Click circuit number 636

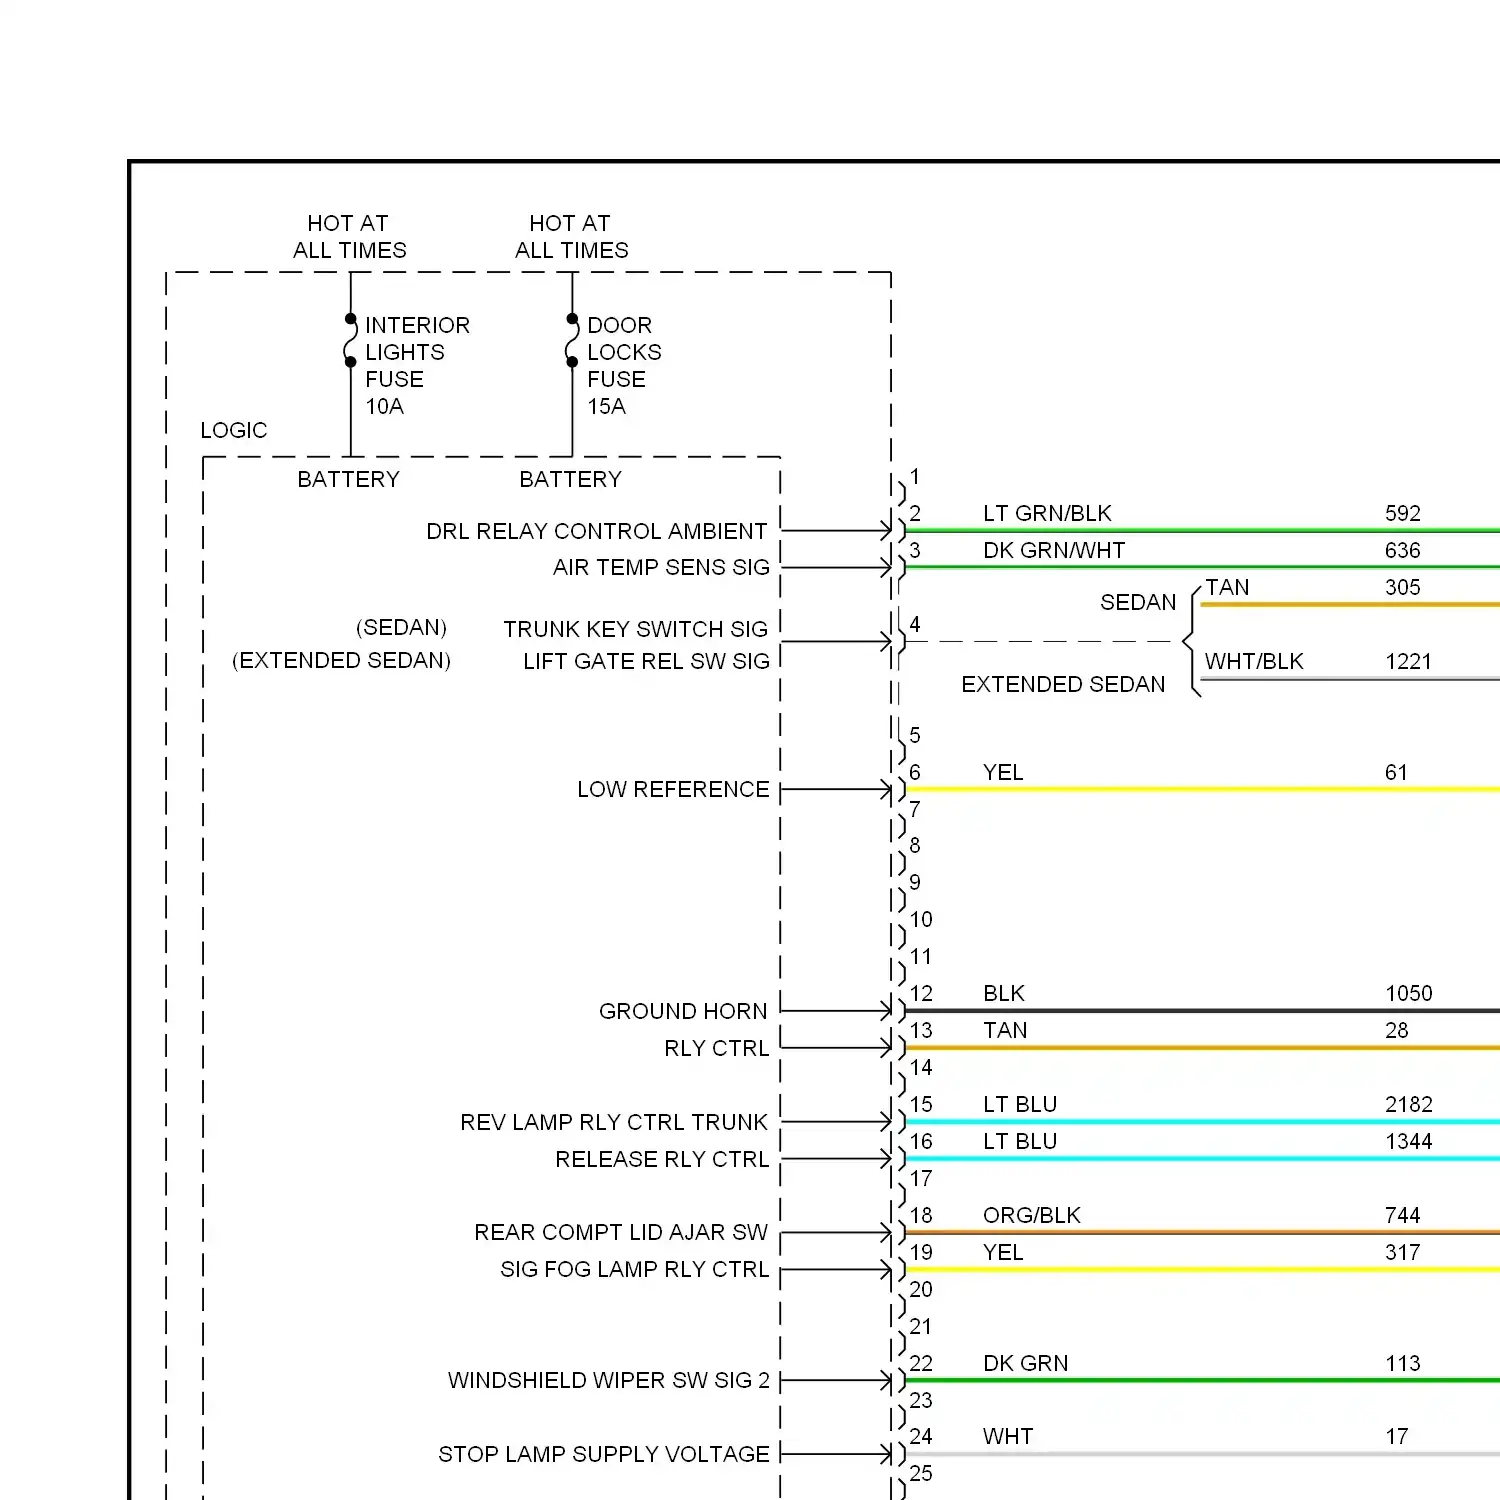coord(1403,550)
